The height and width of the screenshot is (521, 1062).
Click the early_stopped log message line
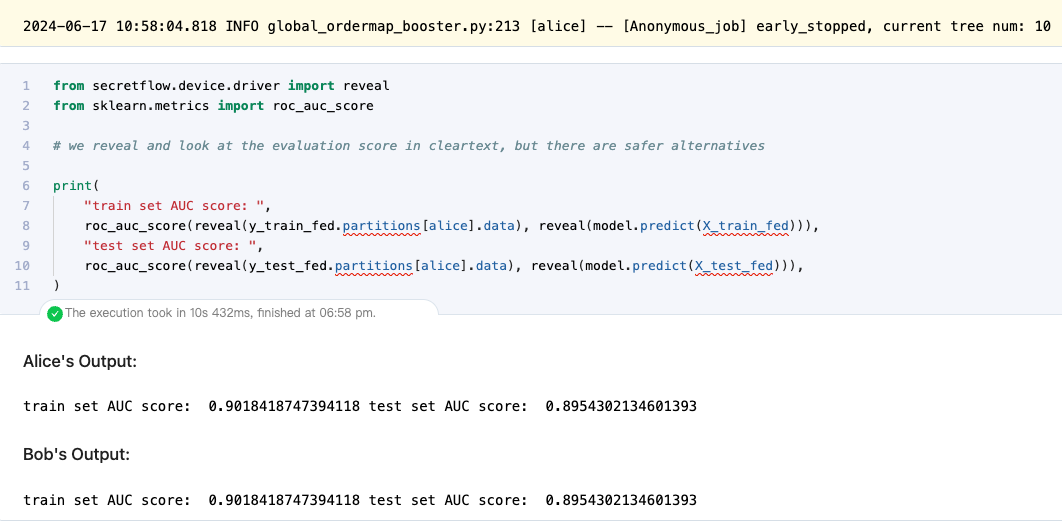point(536,27)
